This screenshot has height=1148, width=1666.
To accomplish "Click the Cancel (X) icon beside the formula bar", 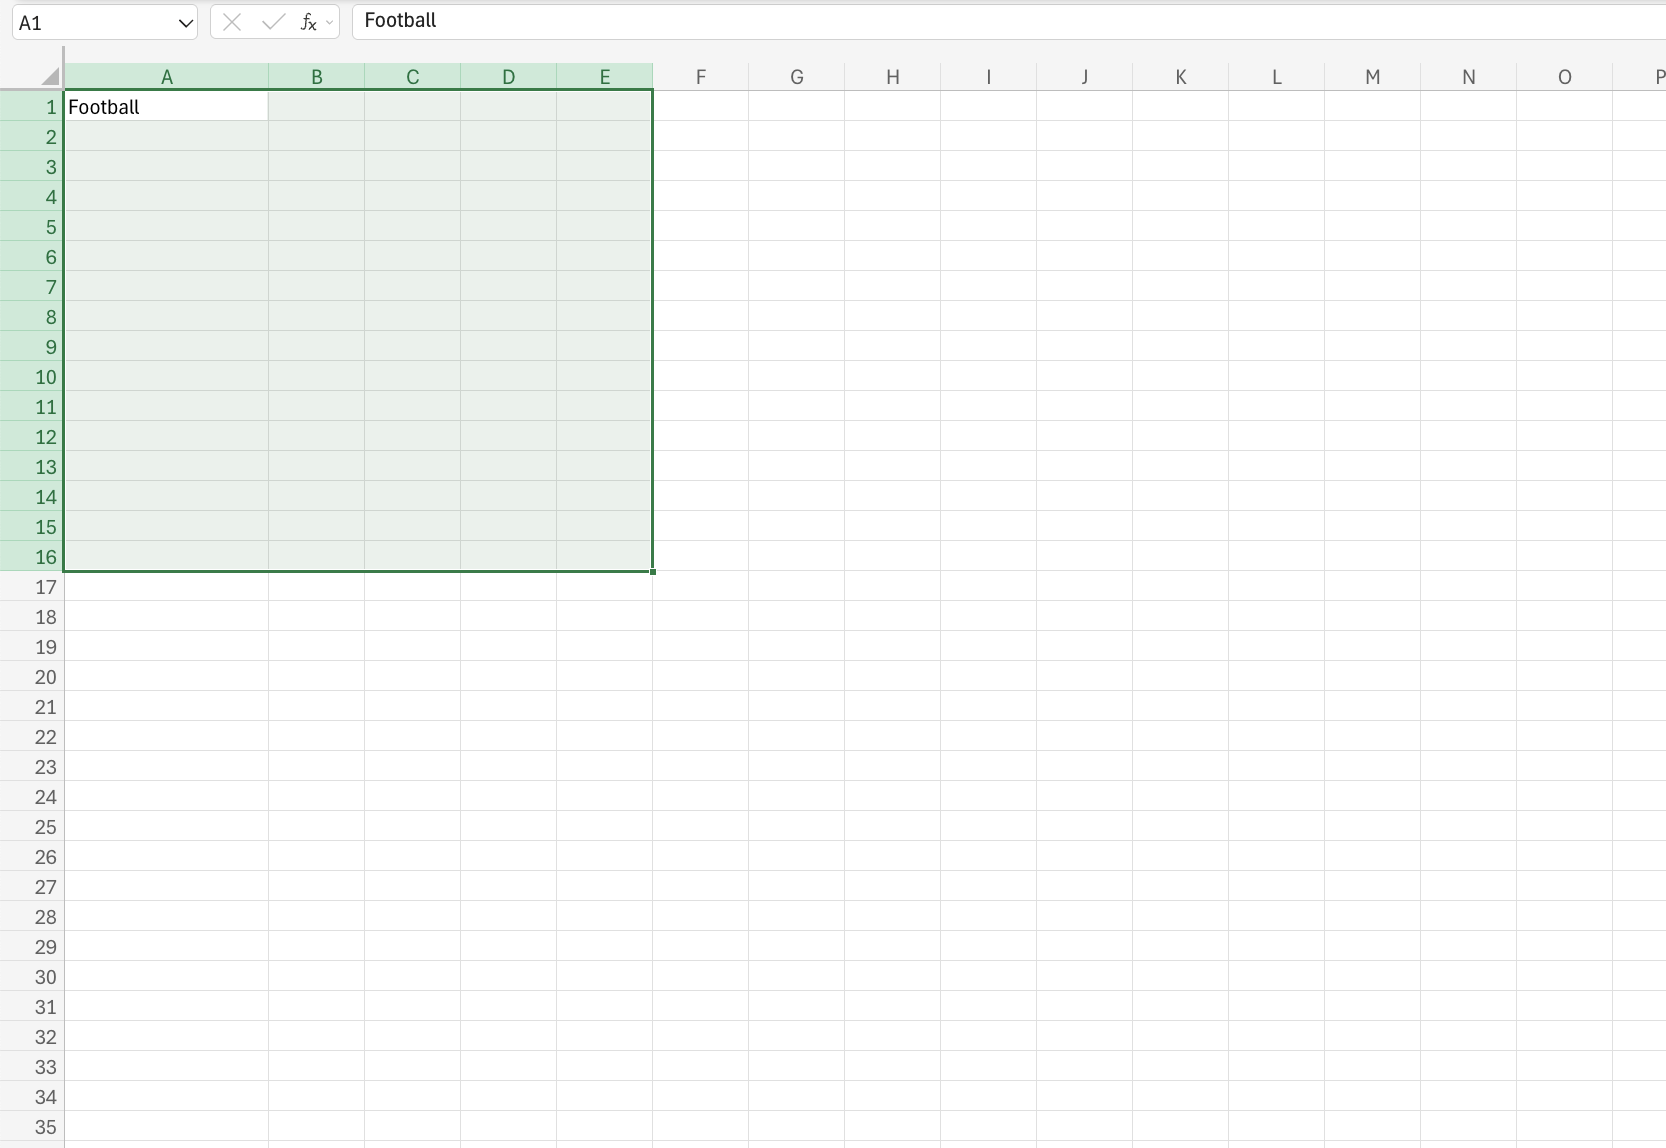I will [231, 21].
